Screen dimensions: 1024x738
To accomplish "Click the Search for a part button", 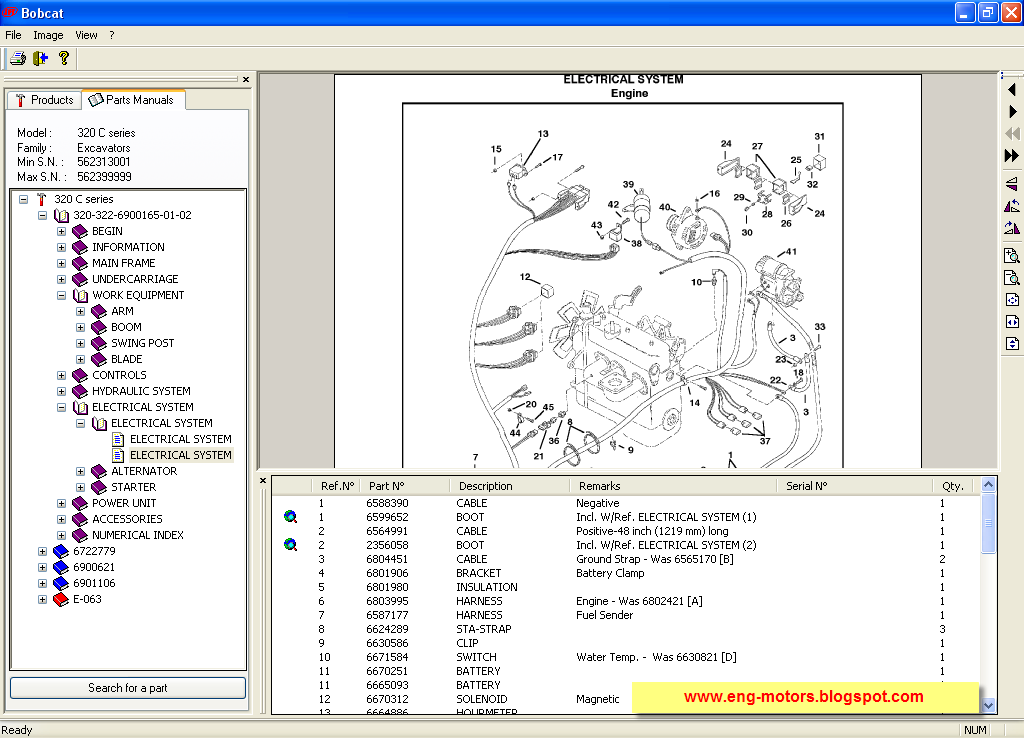I will tap(128, 688).
